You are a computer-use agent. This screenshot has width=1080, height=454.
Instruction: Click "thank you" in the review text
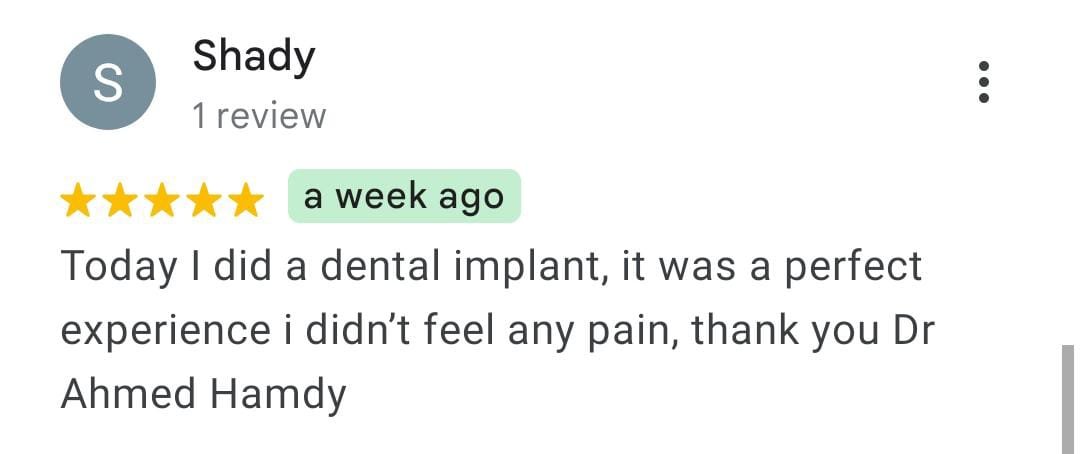[770, 331]
